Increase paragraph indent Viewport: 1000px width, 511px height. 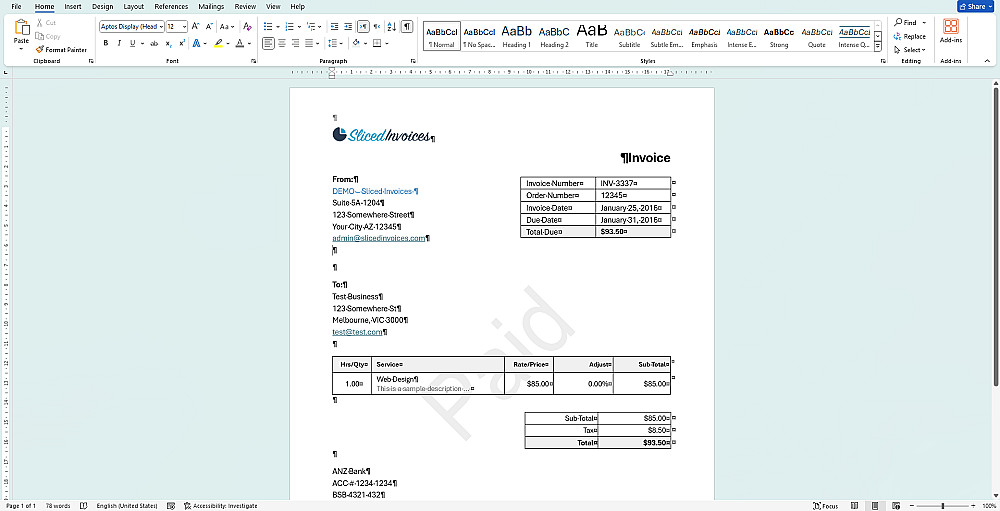click(x=348, y=26)
